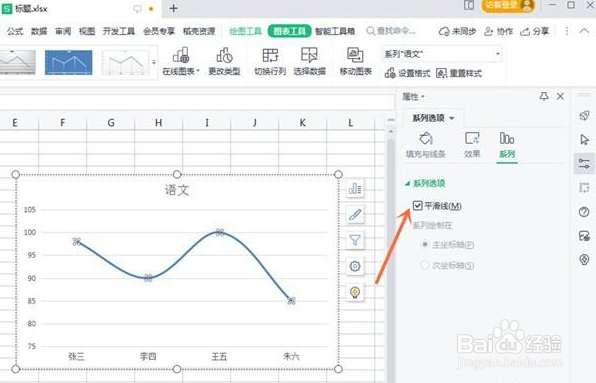
Task: Click the 王五 data point on line
Action: point(219,232)
